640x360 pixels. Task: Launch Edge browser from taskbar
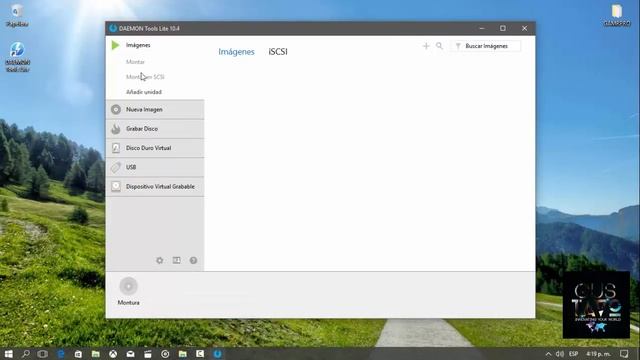[x=60, y=354]
